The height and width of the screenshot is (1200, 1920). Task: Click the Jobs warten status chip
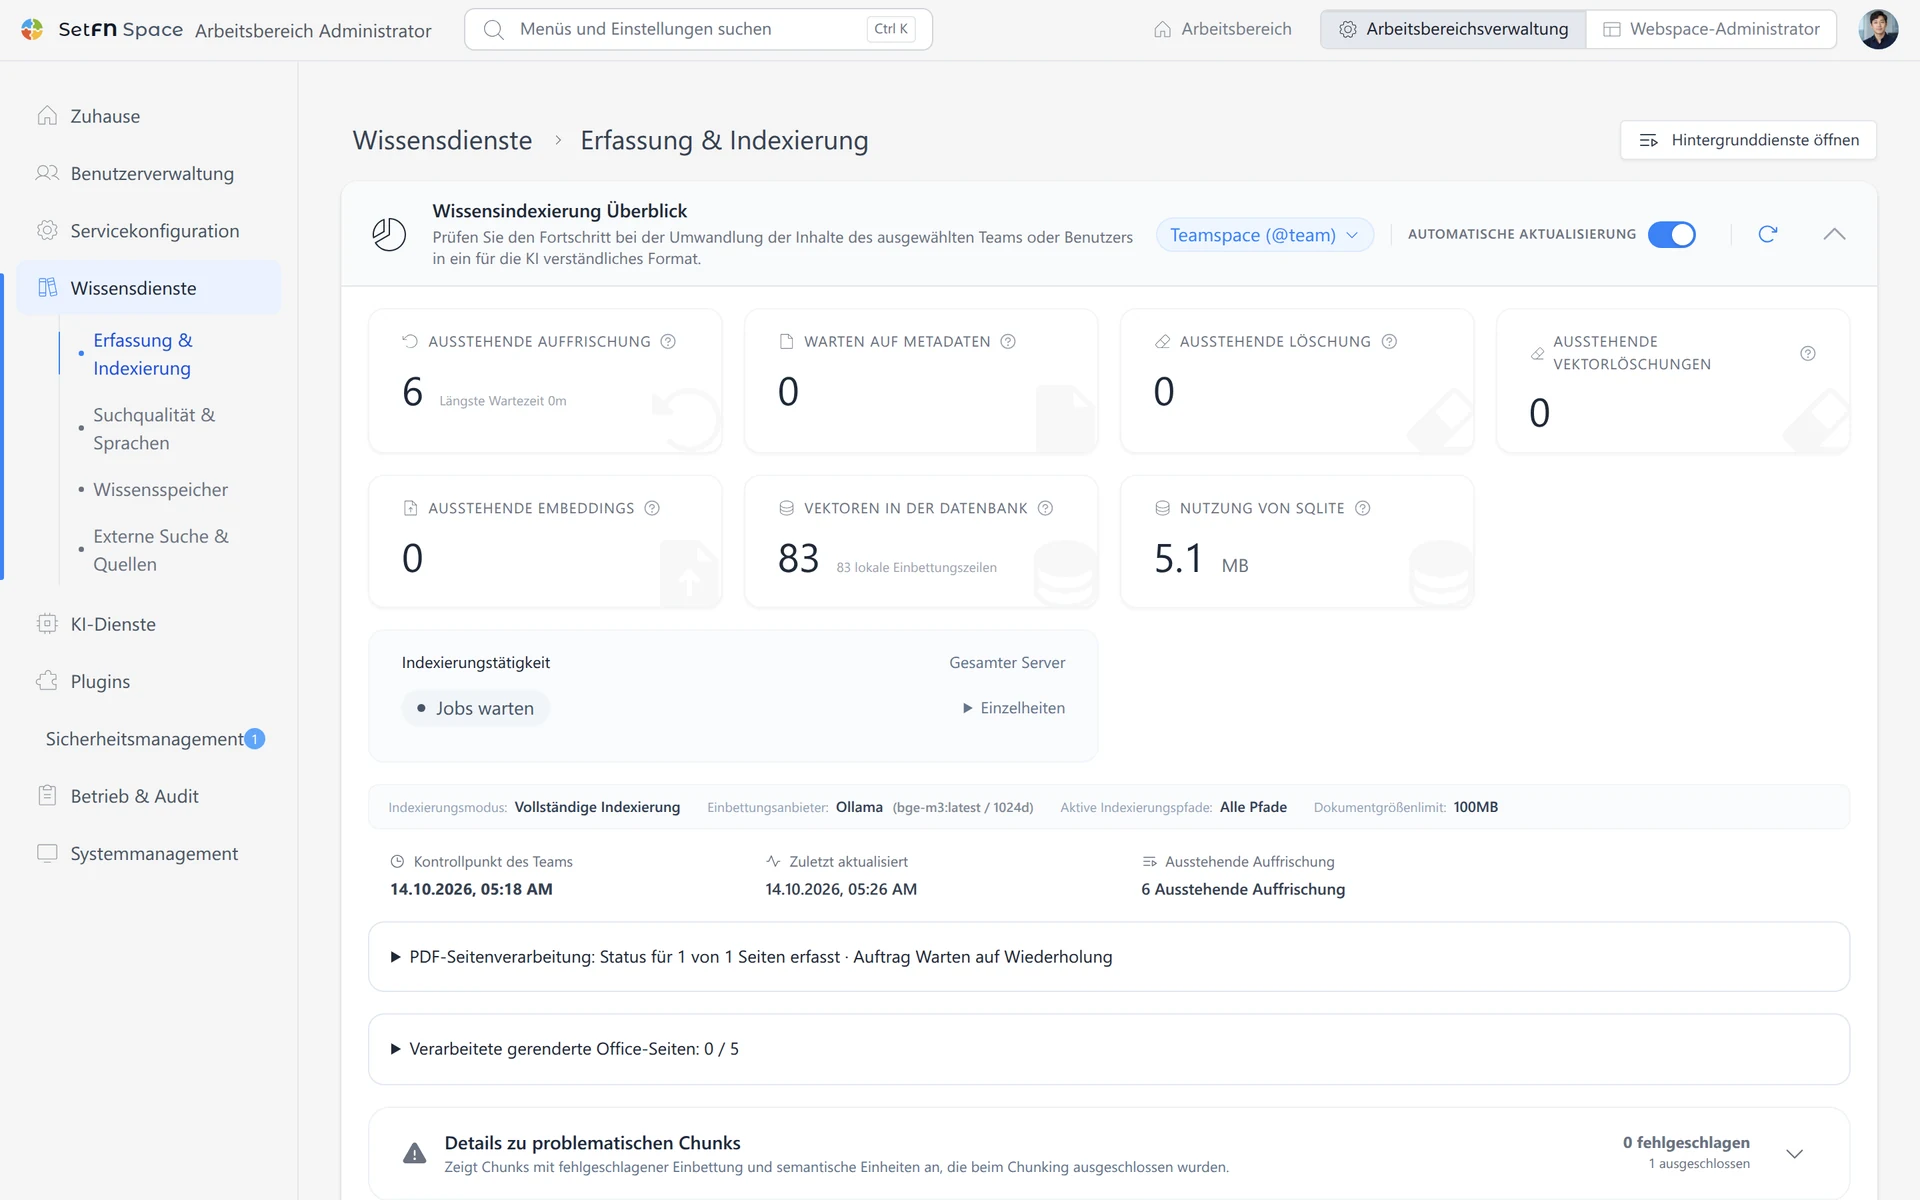click(x=475, y=708)
